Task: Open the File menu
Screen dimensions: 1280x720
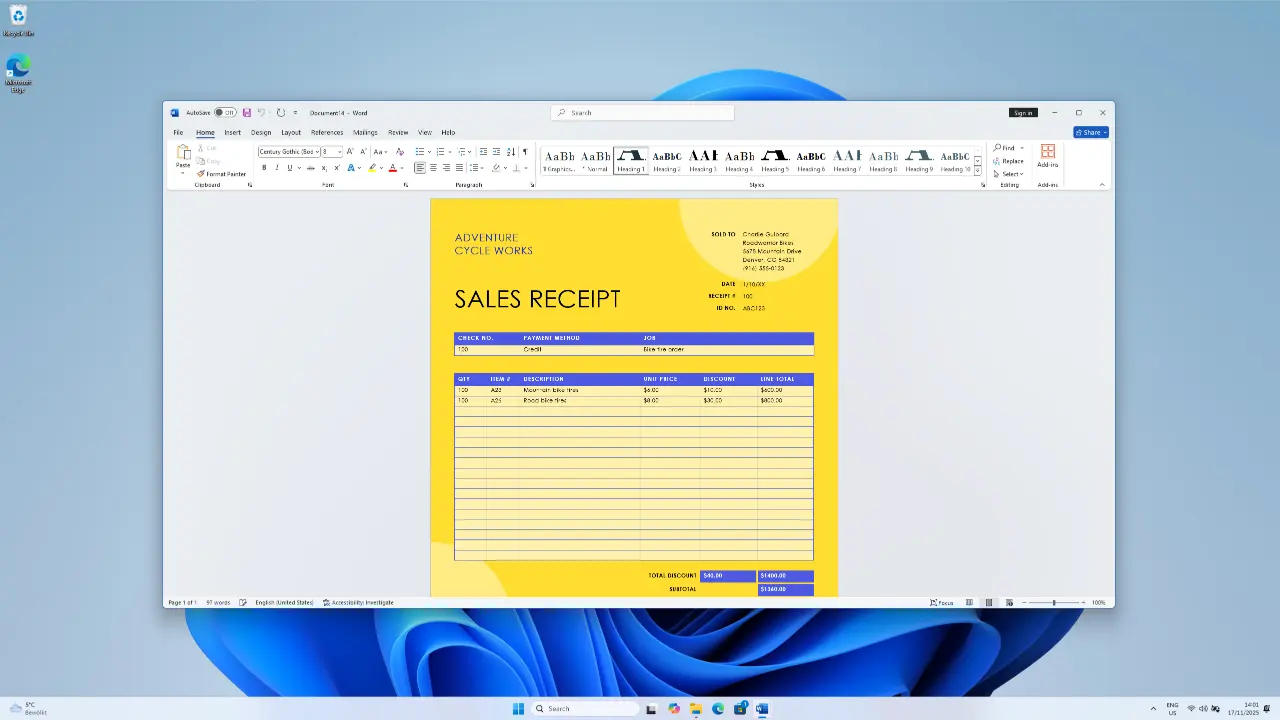Action: pyautogui.click(x=178, y=132)
